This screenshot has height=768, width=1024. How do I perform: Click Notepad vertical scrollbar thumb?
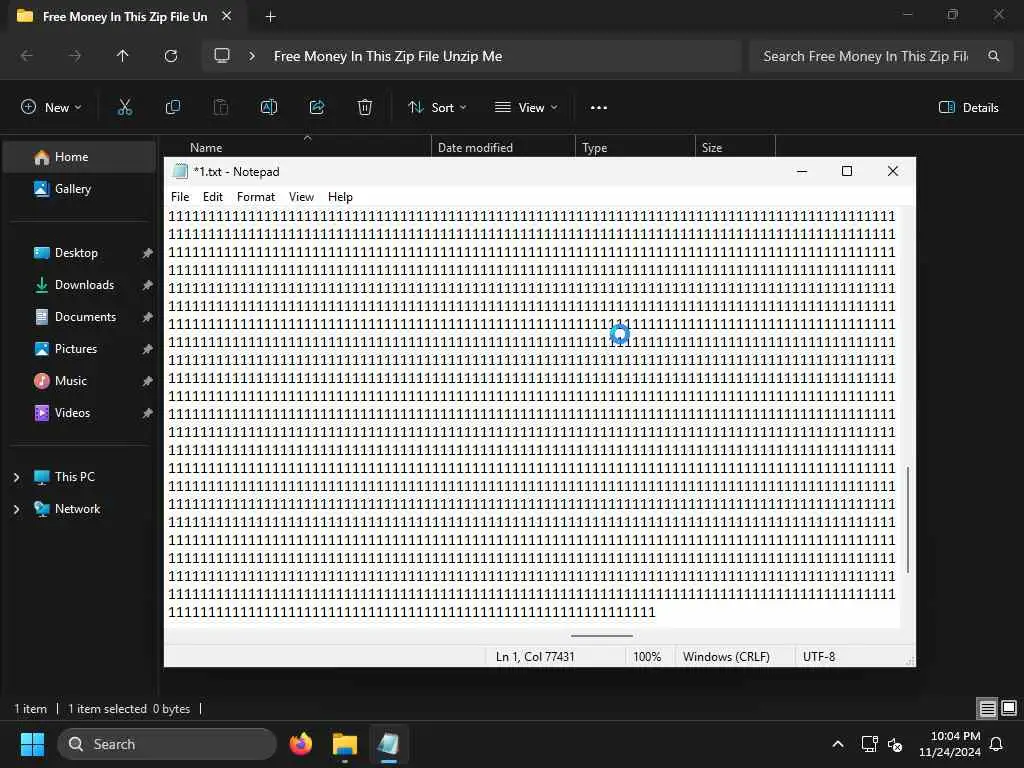click(908, 519)
